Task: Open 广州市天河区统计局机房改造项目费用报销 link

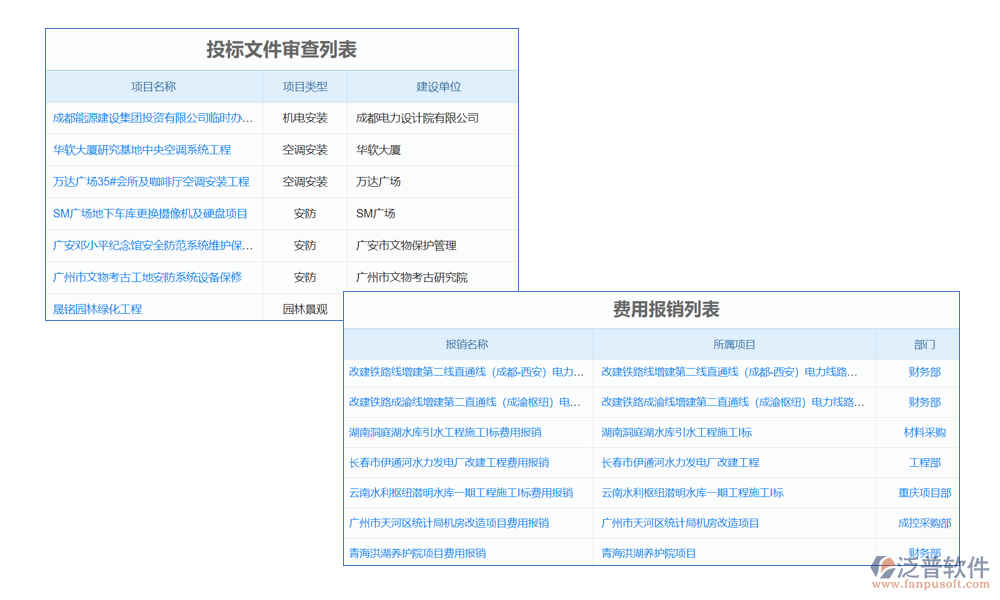Action: coord(449,523)
